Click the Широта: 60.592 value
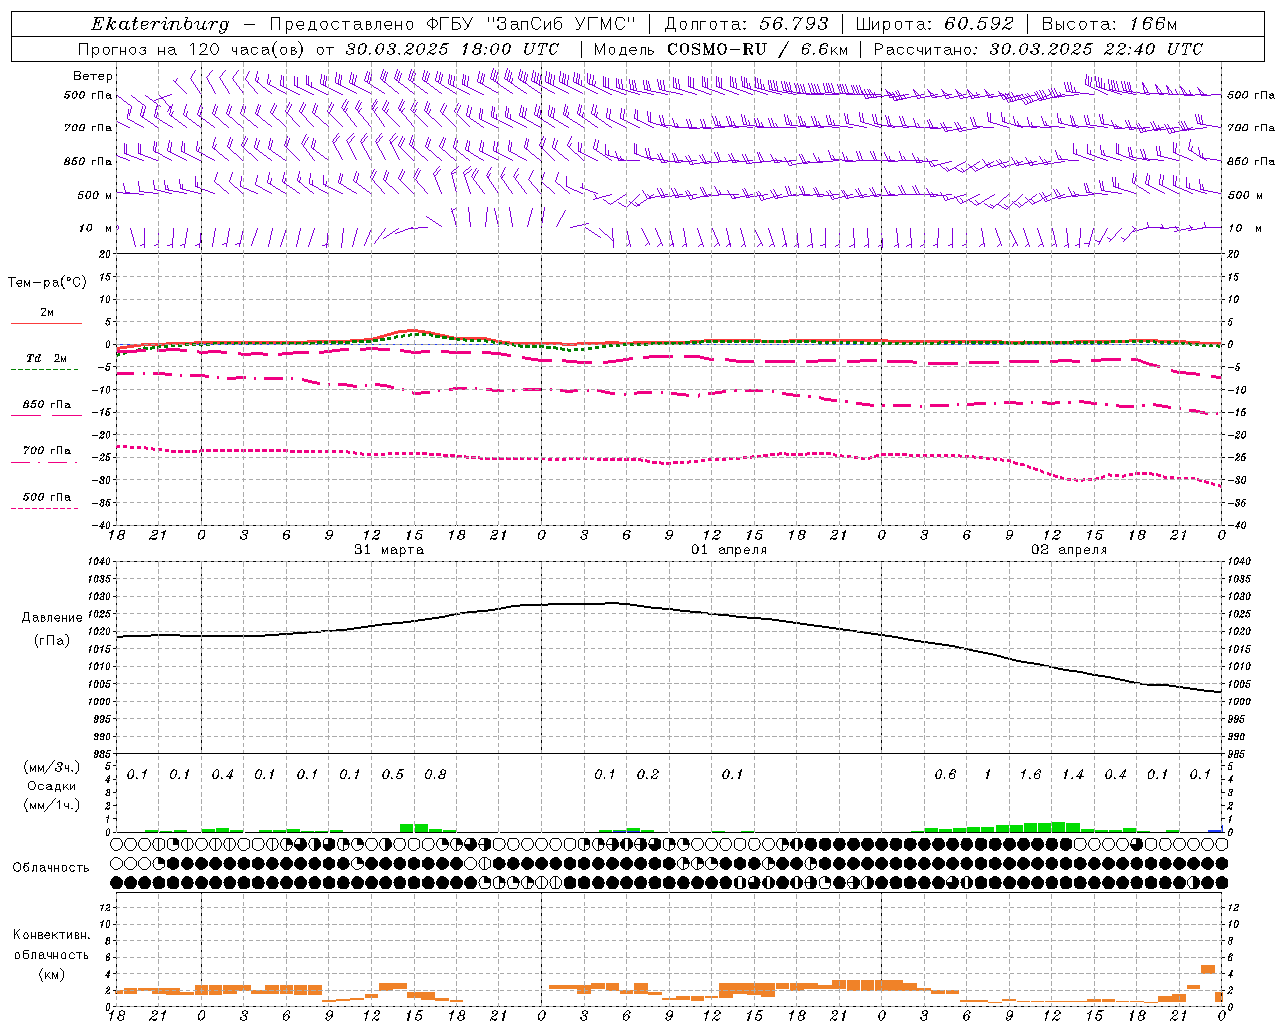Screen dimensions: 1280x1024 point(935,24)
